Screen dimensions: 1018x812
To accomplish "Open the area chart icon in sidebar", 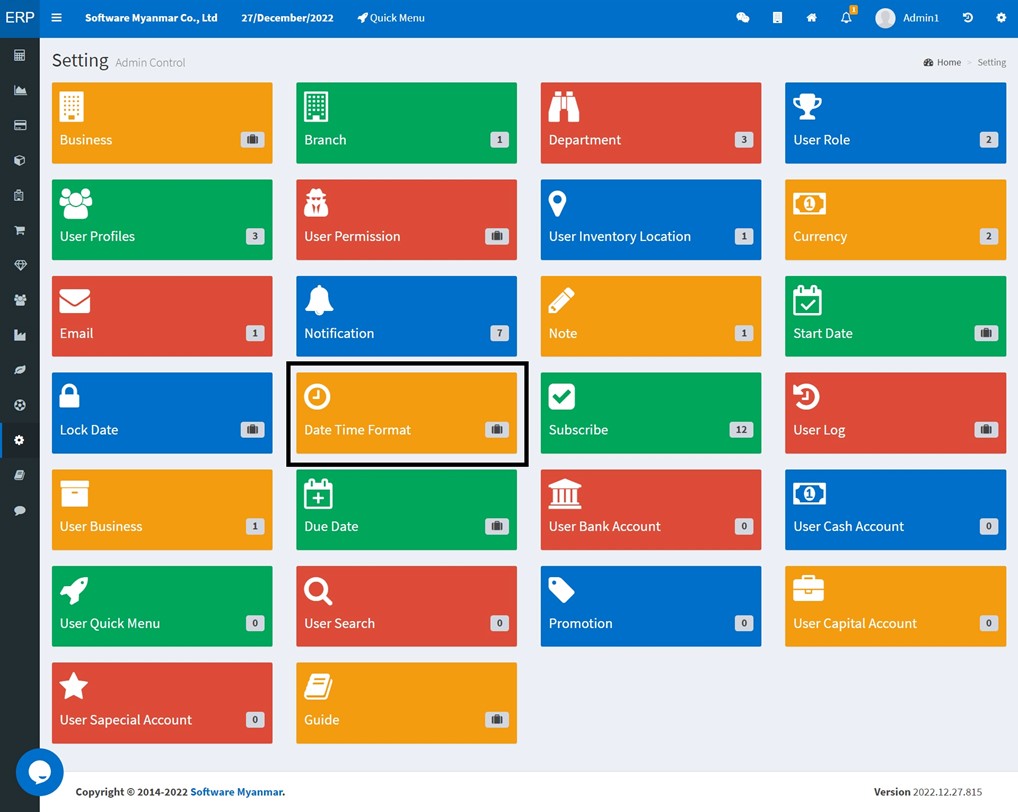I will [19, 90].
